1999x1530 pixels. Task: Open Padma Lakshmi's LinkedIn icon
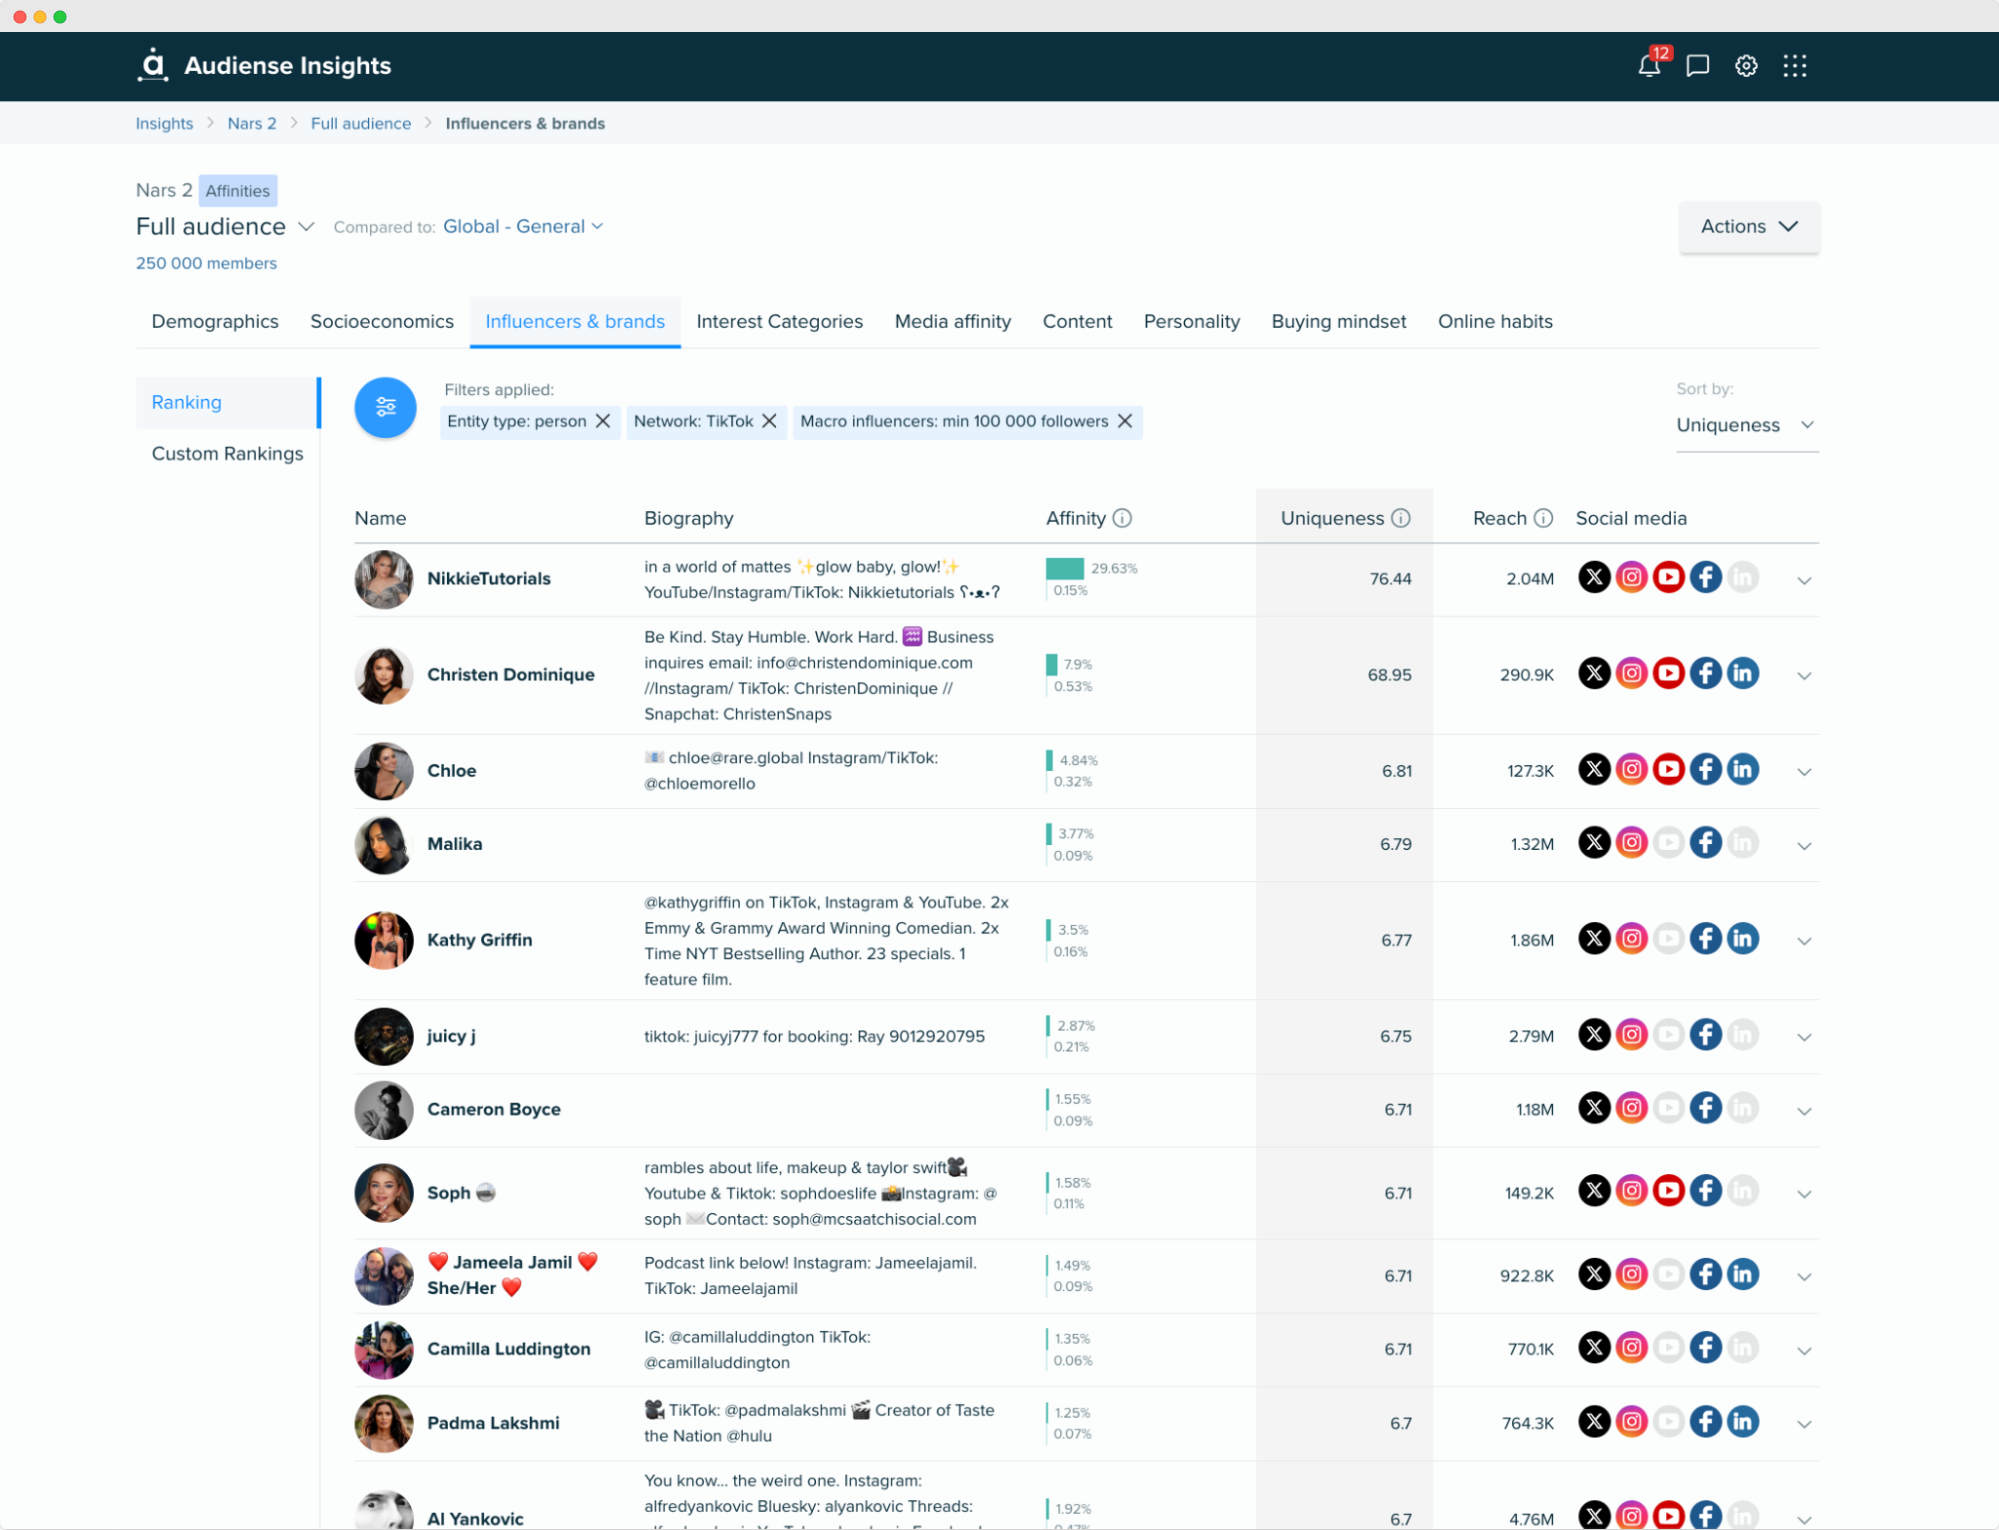(1742, 1422)
